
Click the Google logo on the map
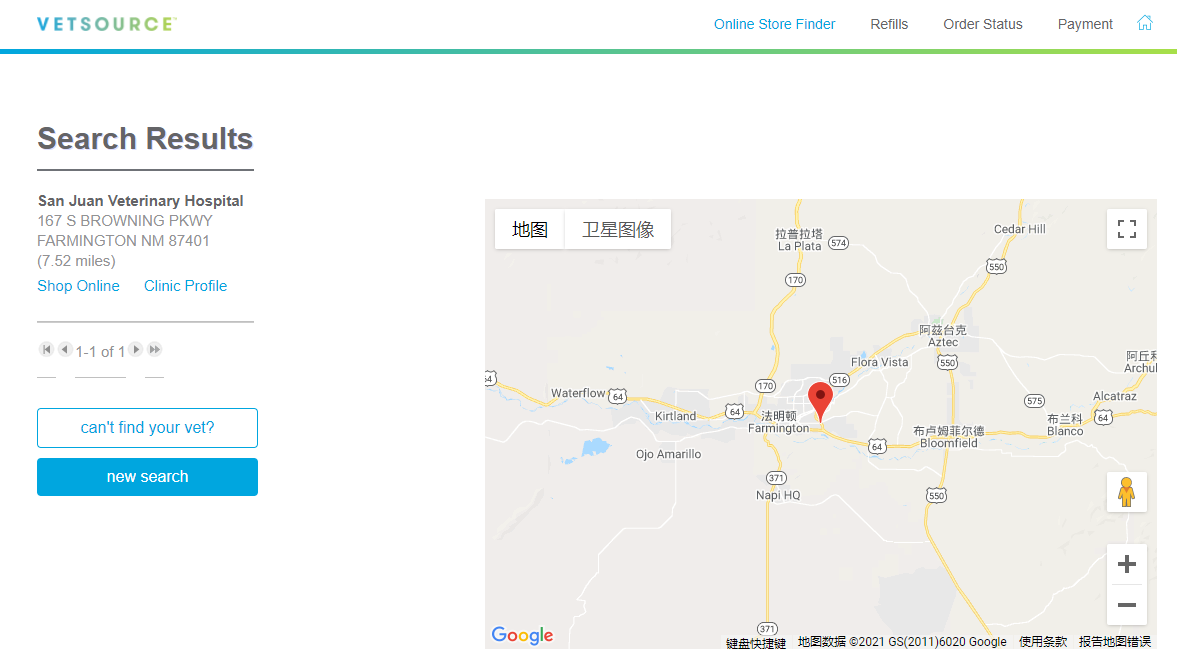click(x=522, y=635)
